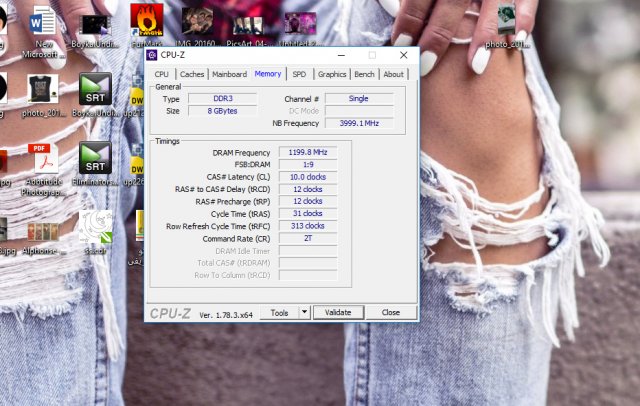Click the tRCD value 12 clocks

308,189
